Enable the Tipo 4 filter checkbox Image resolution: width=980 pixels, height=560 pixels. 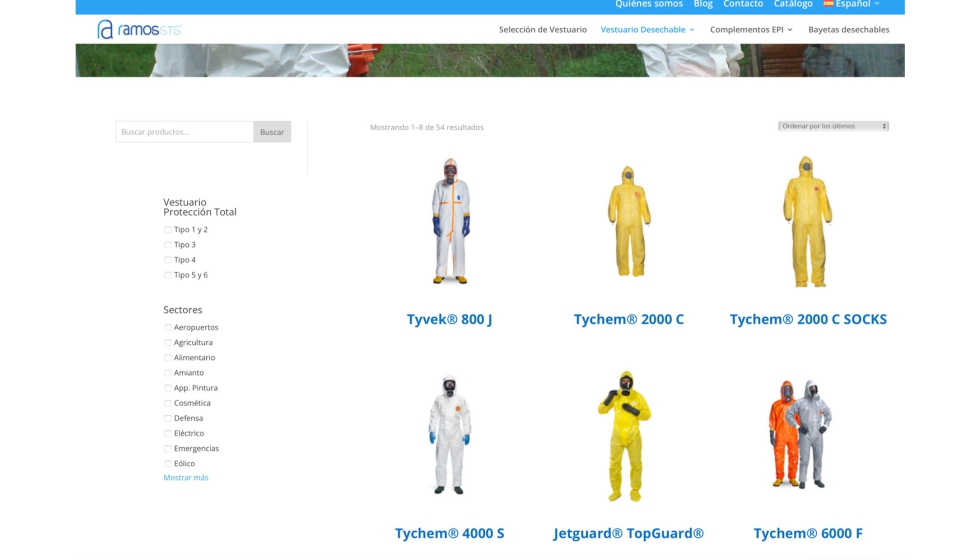click(x=168, y=260)
